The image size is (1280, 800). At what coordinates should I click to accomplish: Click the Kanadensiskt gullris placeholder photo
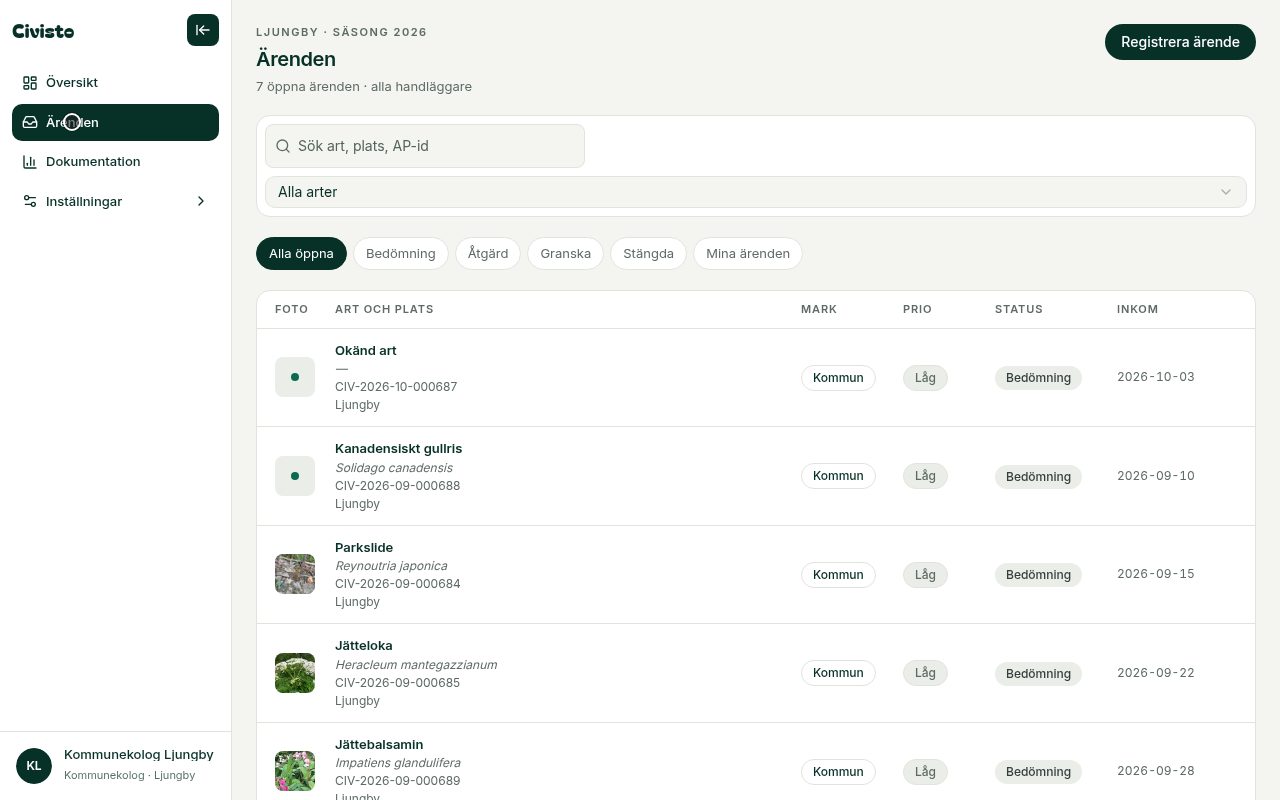coord(295,476)
